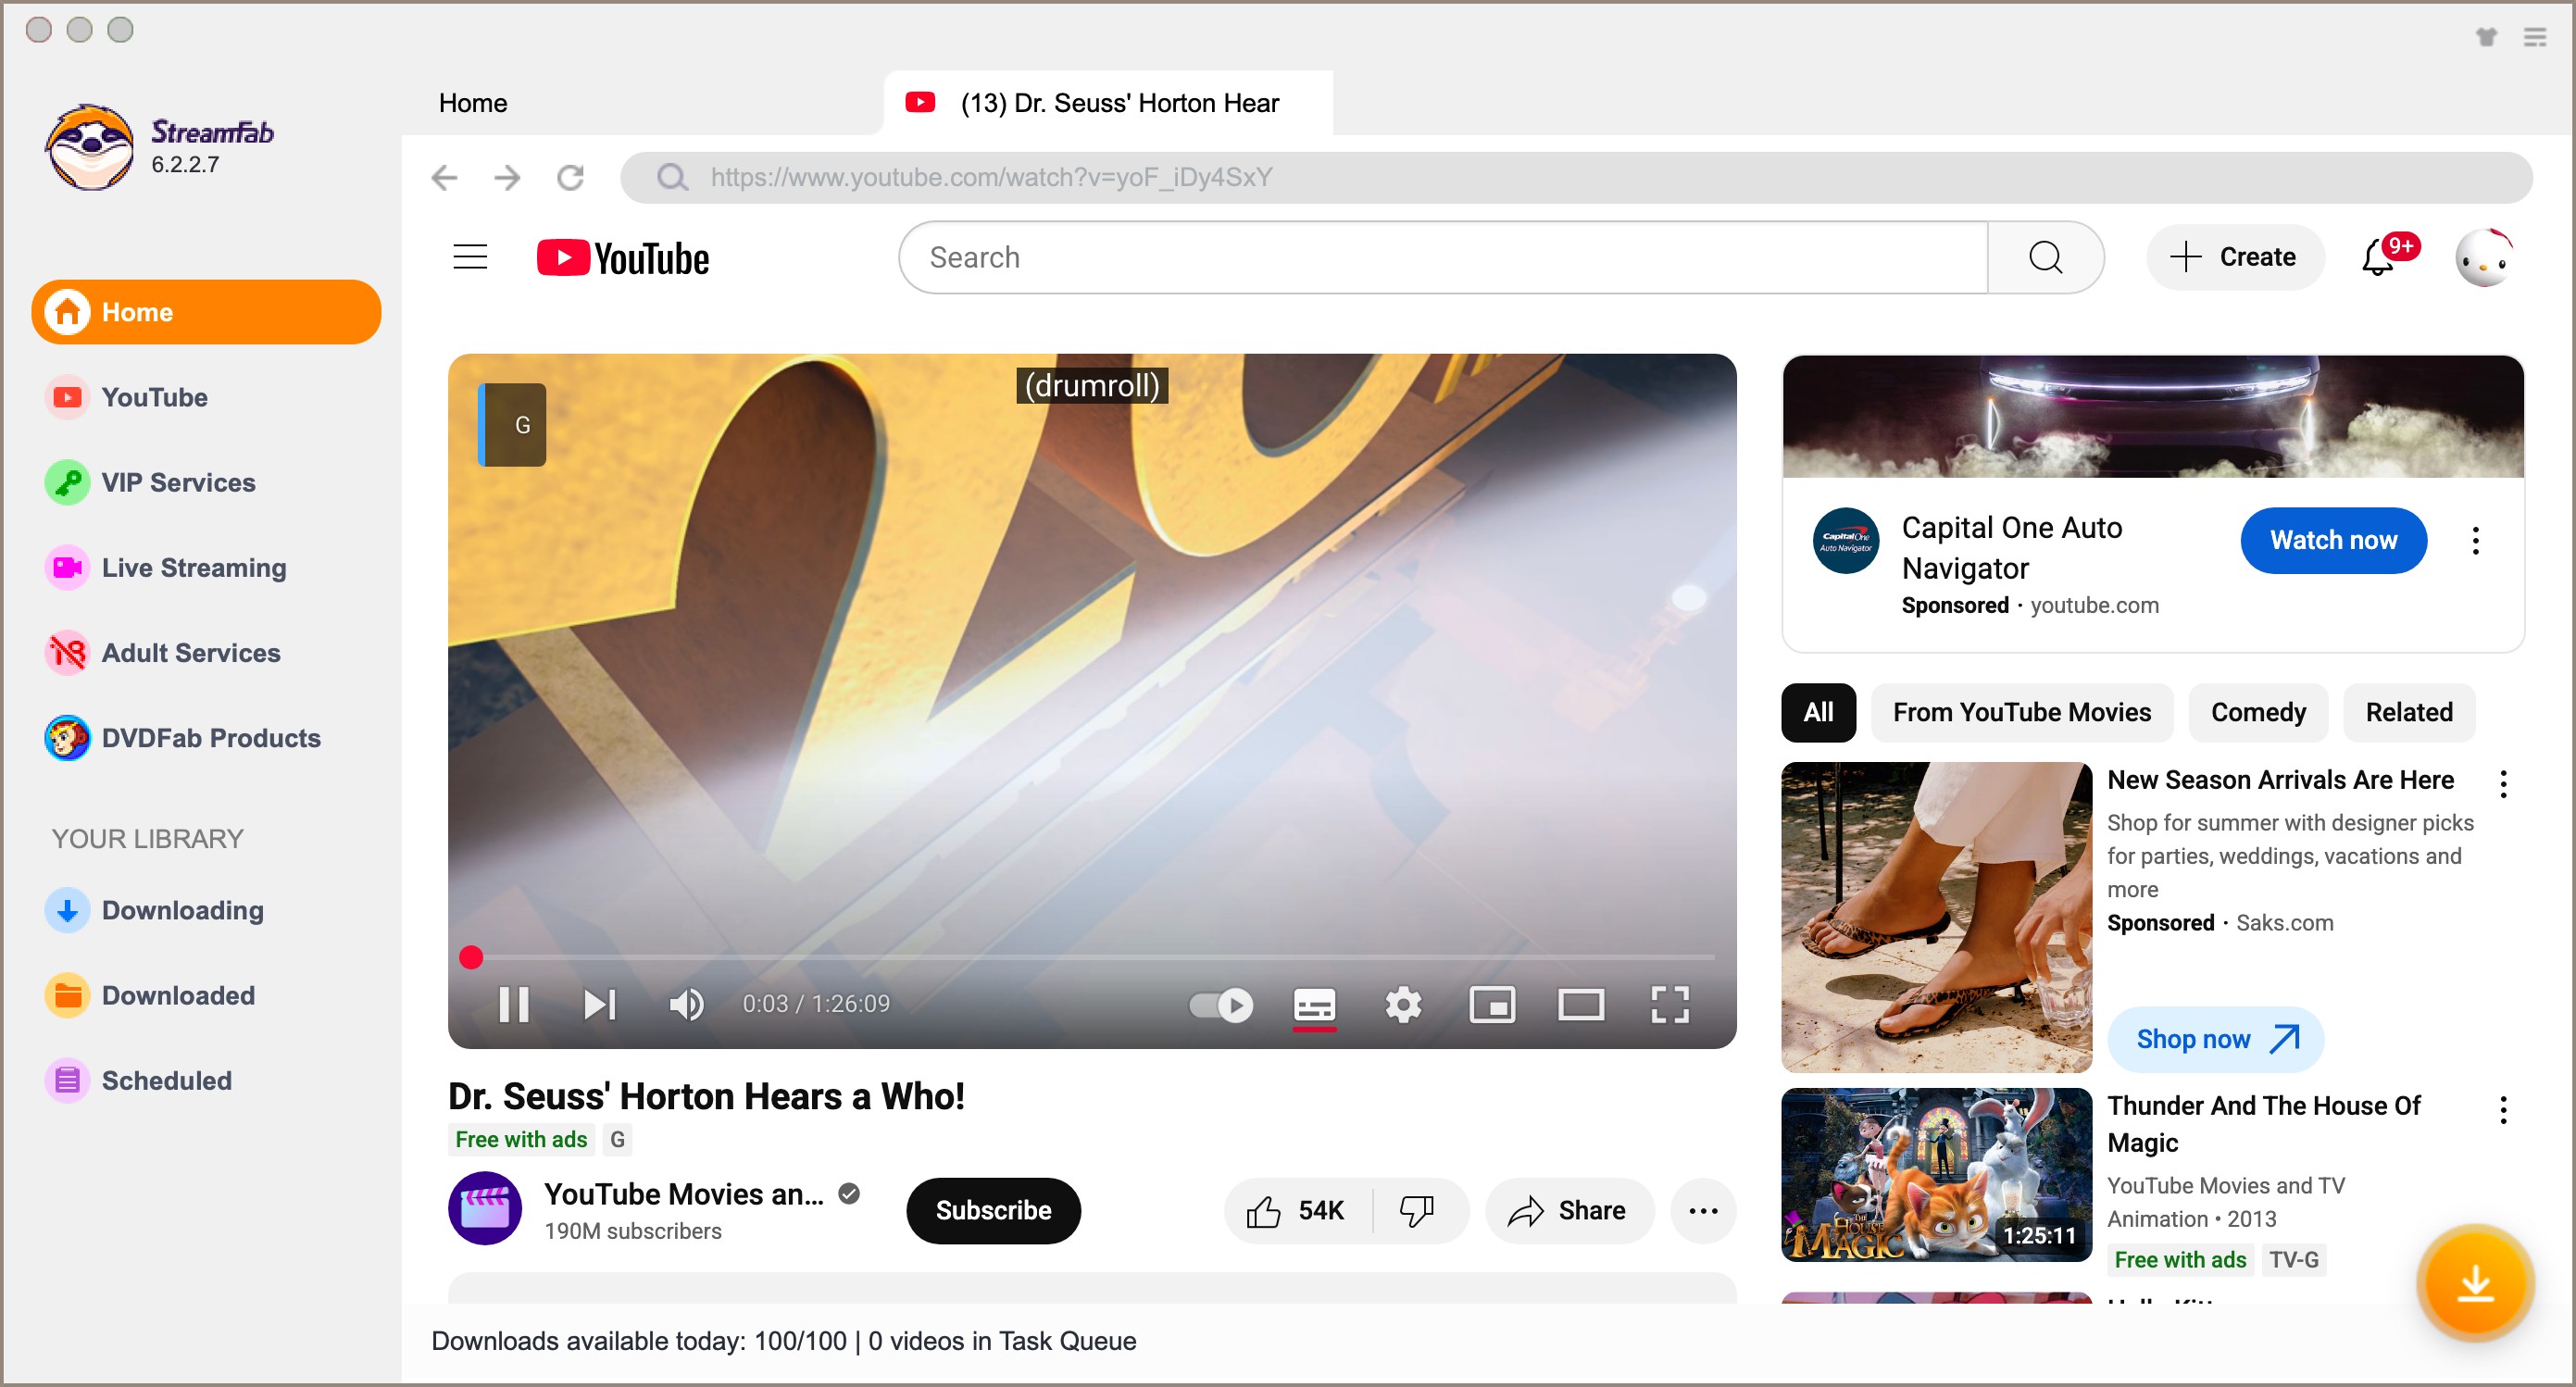This screenshot has height=1387, width=2576.
Task: Select the All filter chip
Action: [x=1819, y=713]
